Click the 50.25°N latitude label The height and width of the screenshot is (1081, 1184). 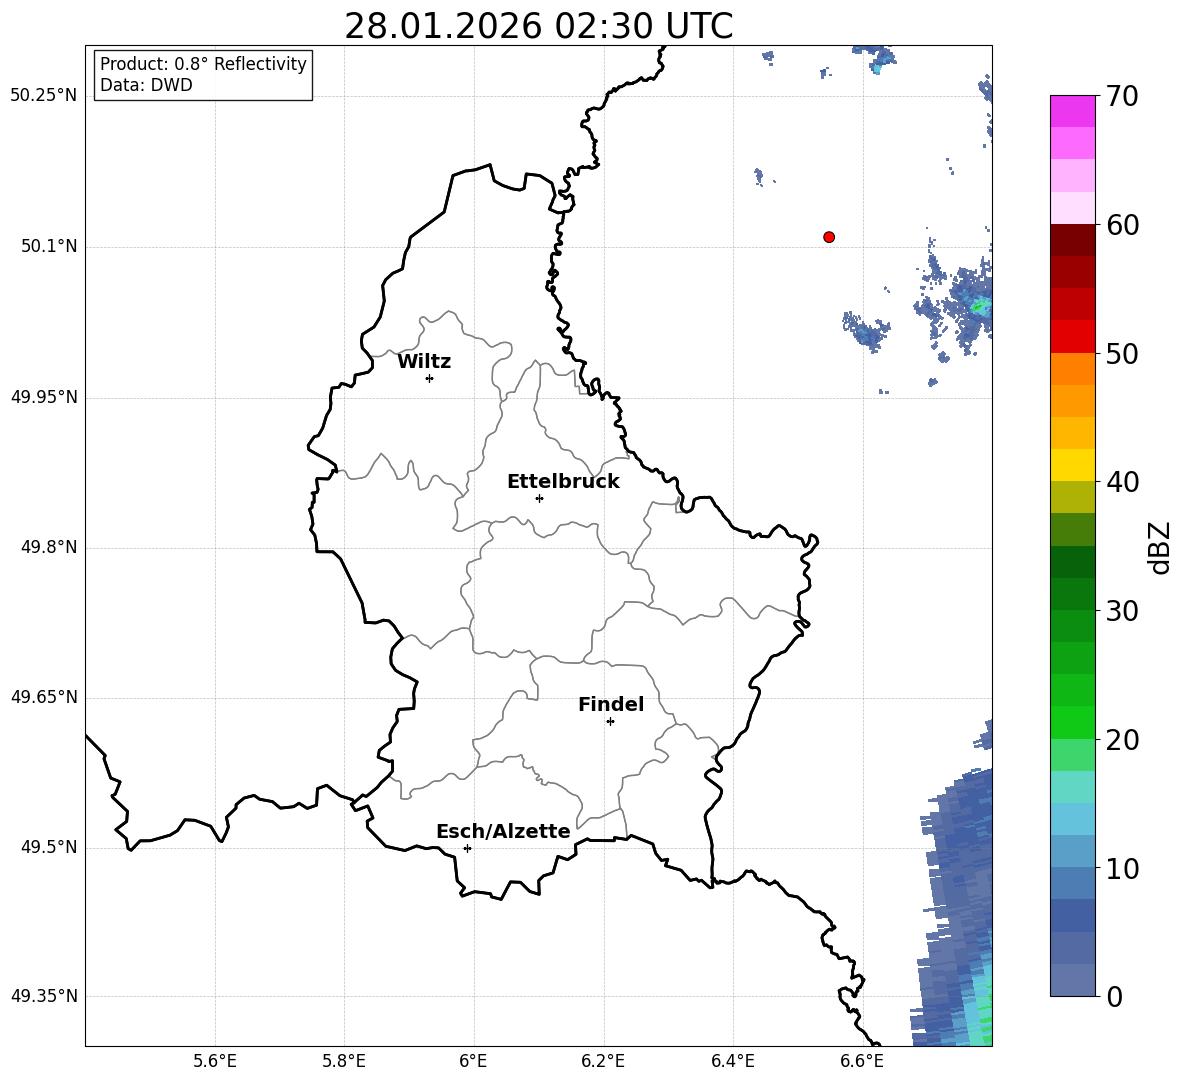pyautogui.click(x=44, y=96)
